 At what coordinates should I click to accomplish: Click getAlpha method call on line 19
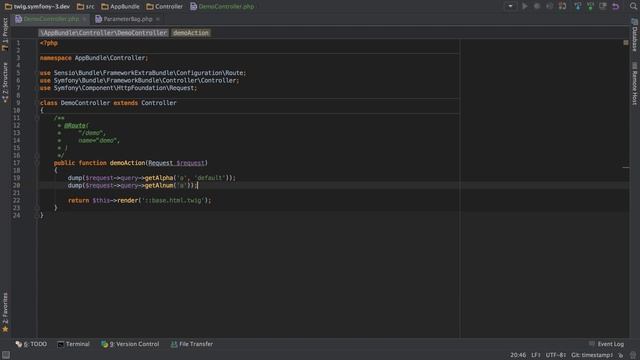point(159,178)
